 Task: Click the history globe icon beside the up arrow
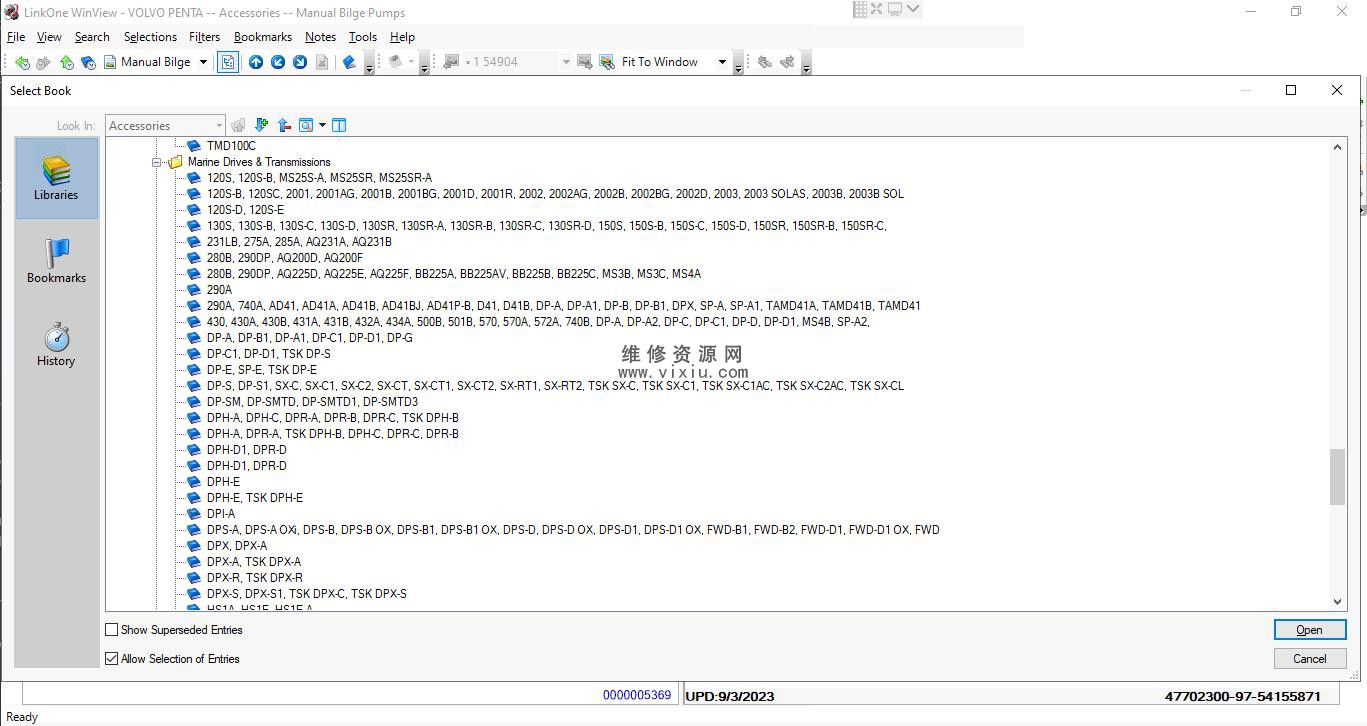click(88, 62)
